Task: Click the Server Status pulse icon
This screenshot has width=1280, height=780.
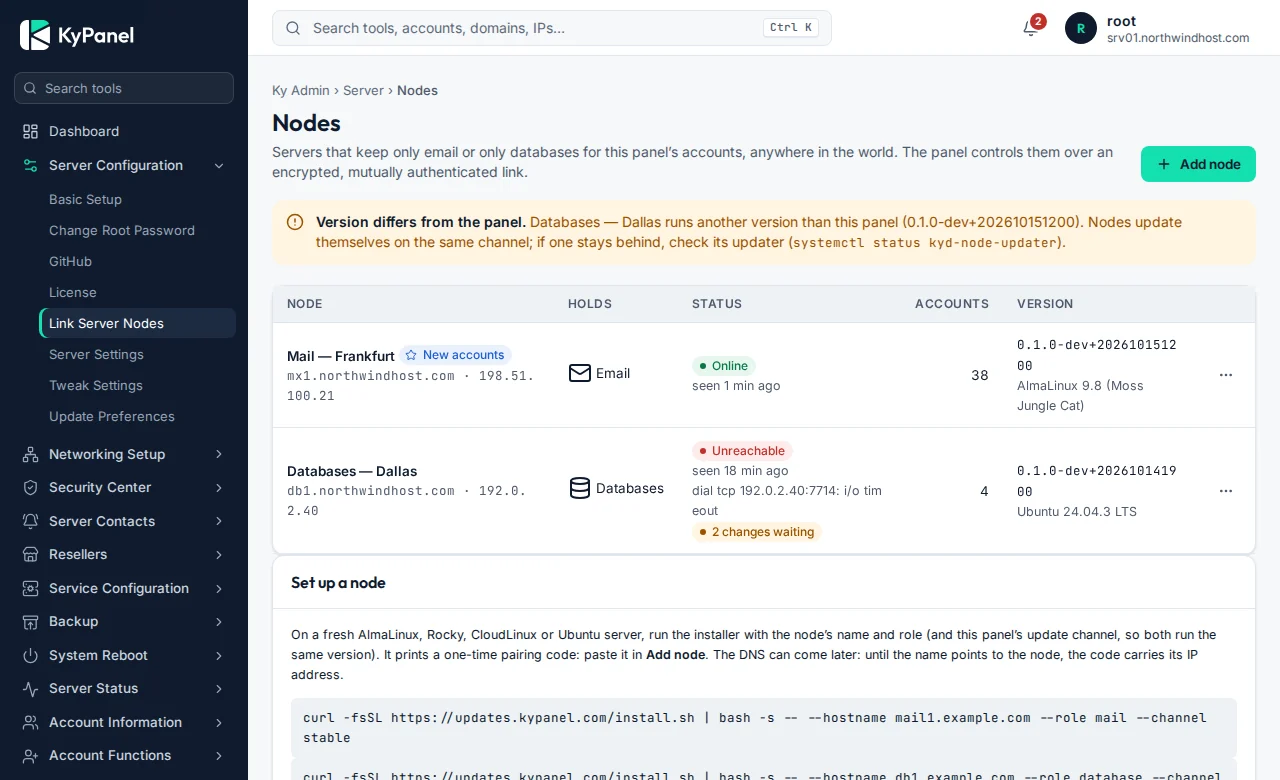Action: tap(31, 689)
